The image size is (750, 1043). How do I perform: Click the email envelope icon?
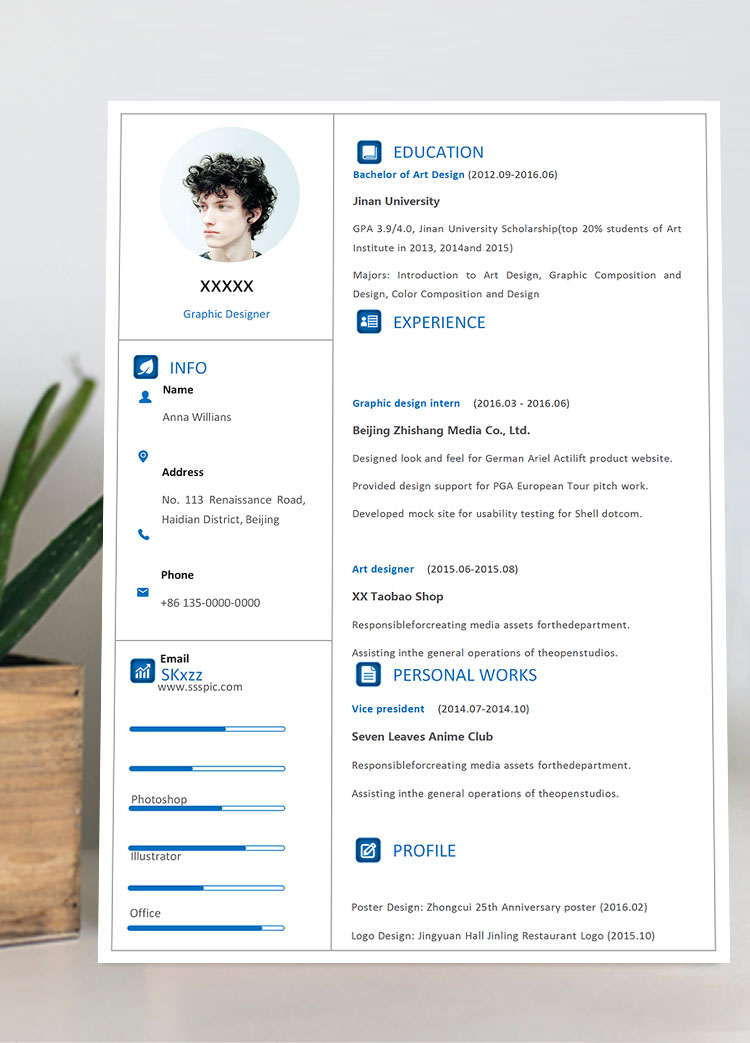click(x=143, y=592)
